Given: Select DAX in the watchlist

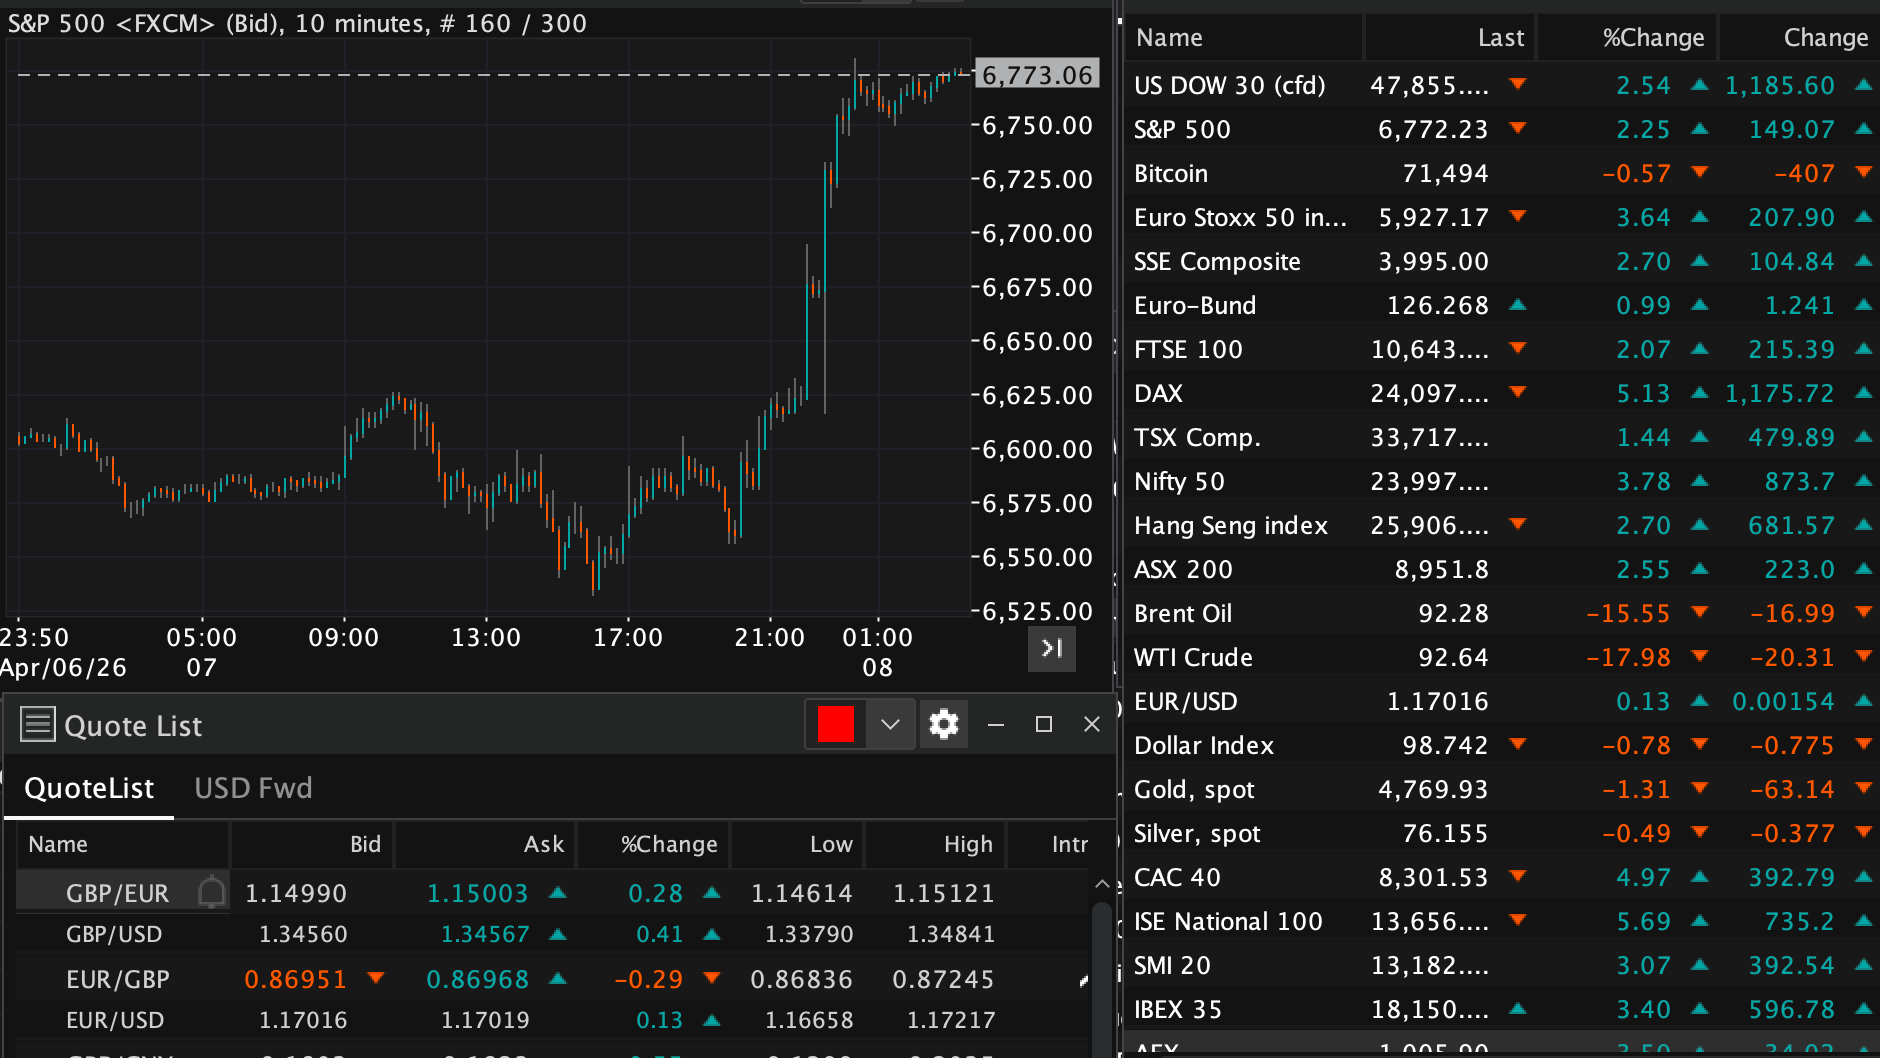Looking at the screenshot, I should tap(1501, 393).
